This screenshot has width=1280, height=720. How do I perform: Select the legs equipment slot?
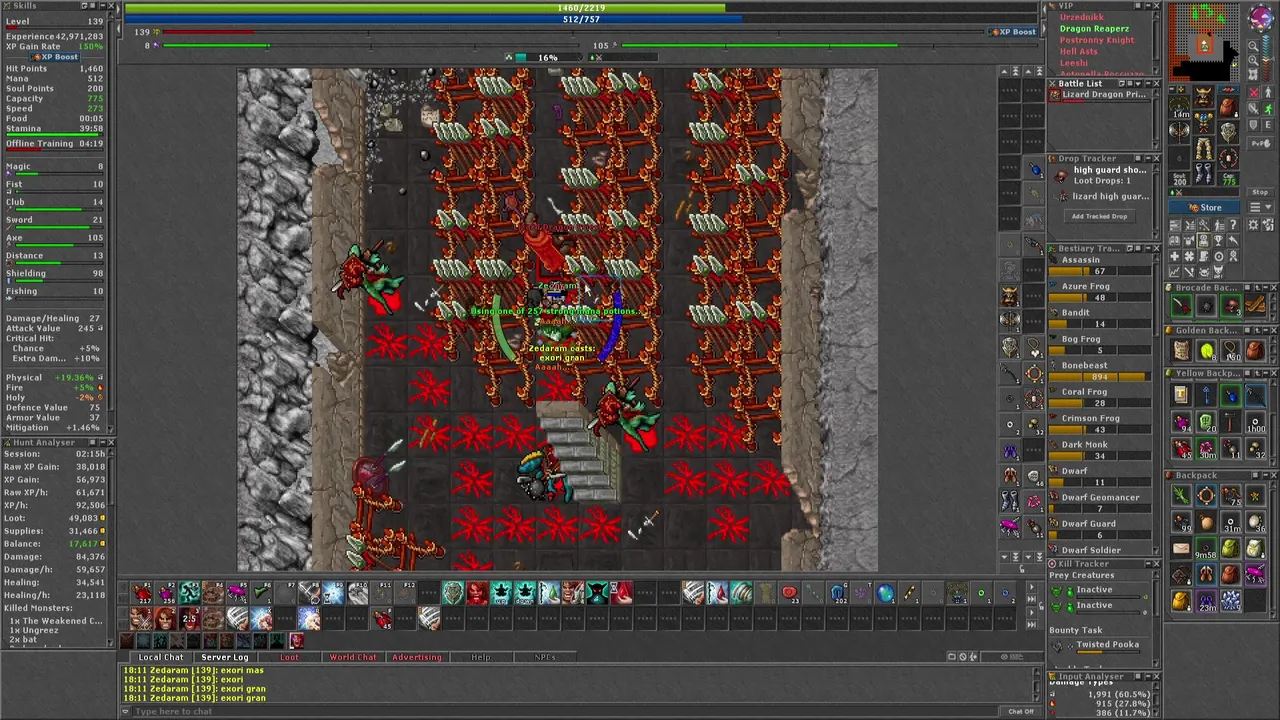pyautogui.click(x=1204, y=148)
